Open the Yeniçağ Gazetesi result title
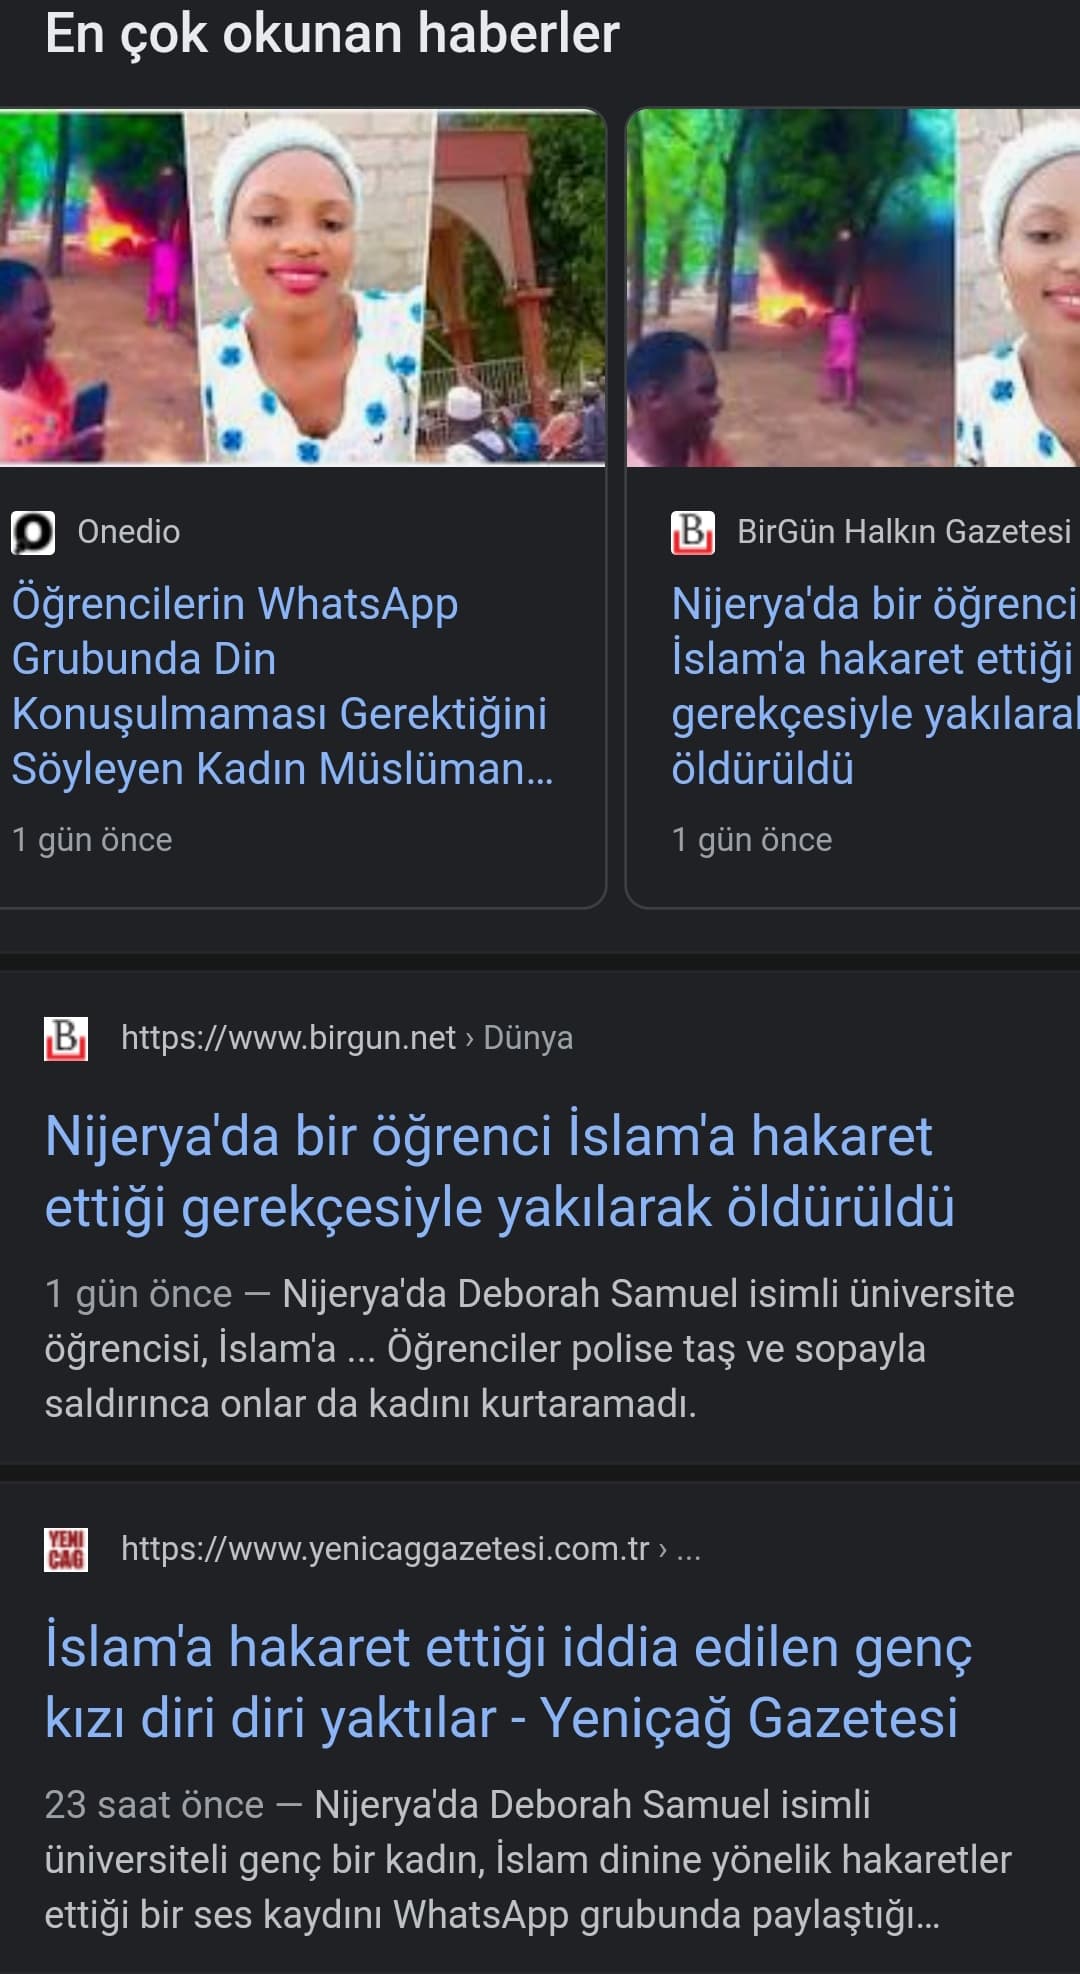 [x=508, y=1682]
